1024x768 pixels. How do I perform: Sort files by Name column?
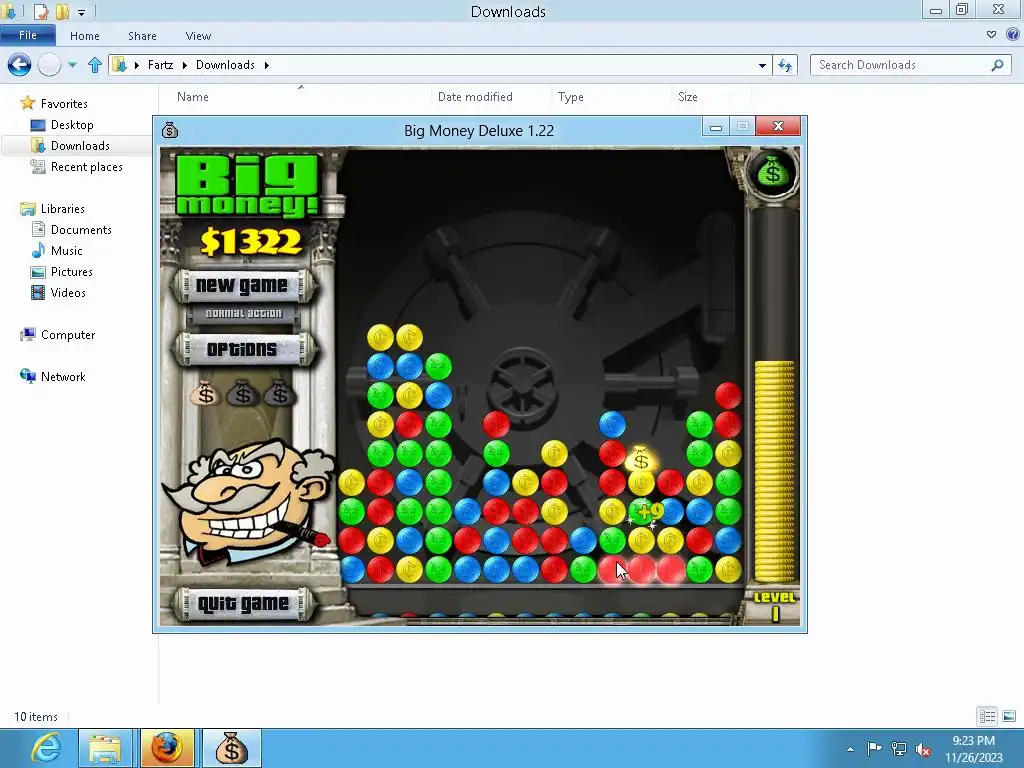(x=193, y=97)
